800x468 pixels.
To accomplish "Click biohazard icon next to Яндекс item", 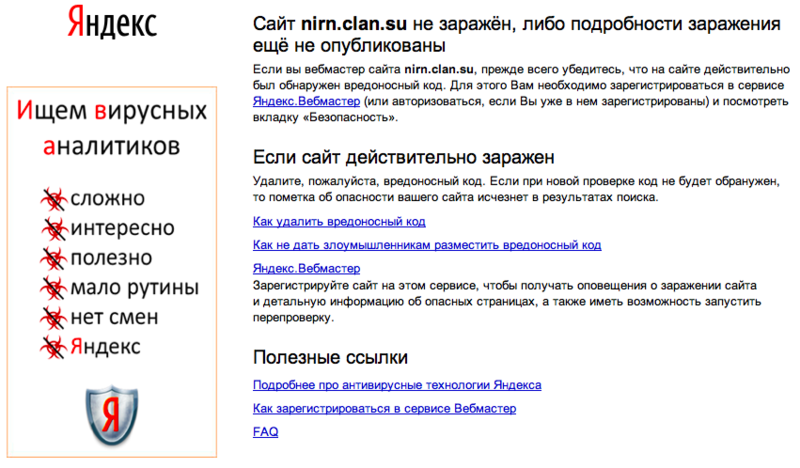I will click(54, 348).
